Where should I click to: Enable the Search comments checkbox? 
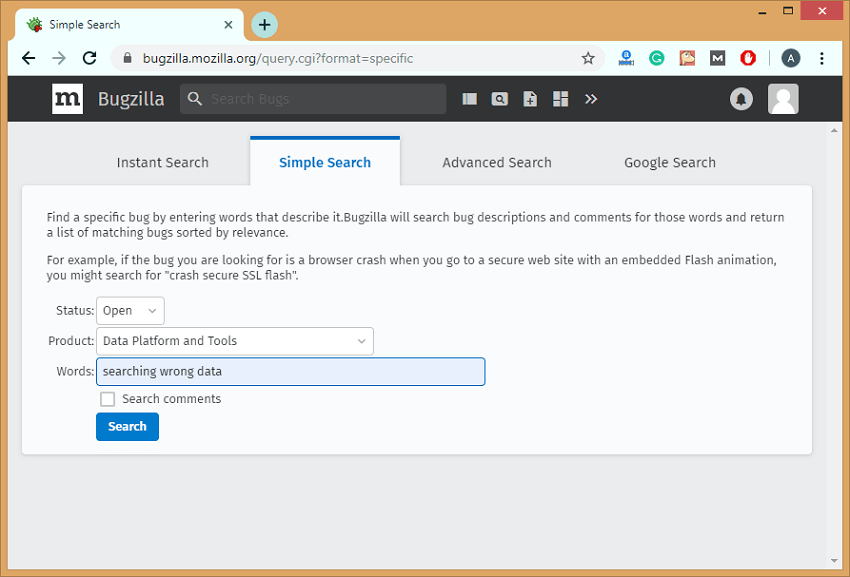coord(107,399)
